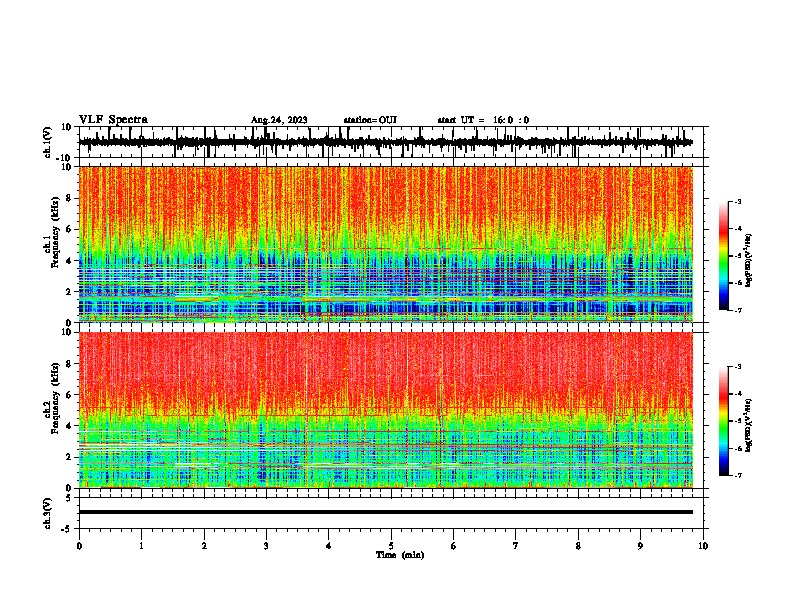The height and width of the screenshot is (612, 792).
Task: Click the "-3" tick on ch.2 colorbar
Action: coord(738,367)
